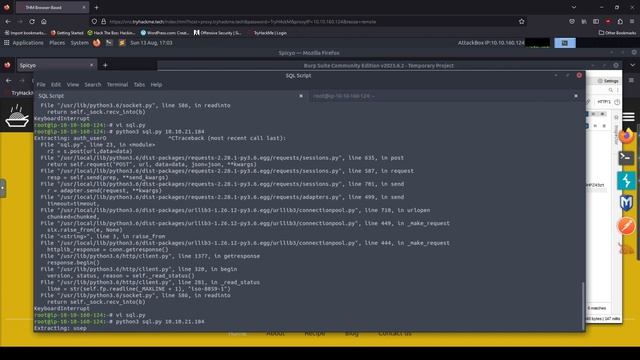Switch to the second root@ip terminal tab
The width and height of the screenshot is (640, 360).
(x=445, y=96)
